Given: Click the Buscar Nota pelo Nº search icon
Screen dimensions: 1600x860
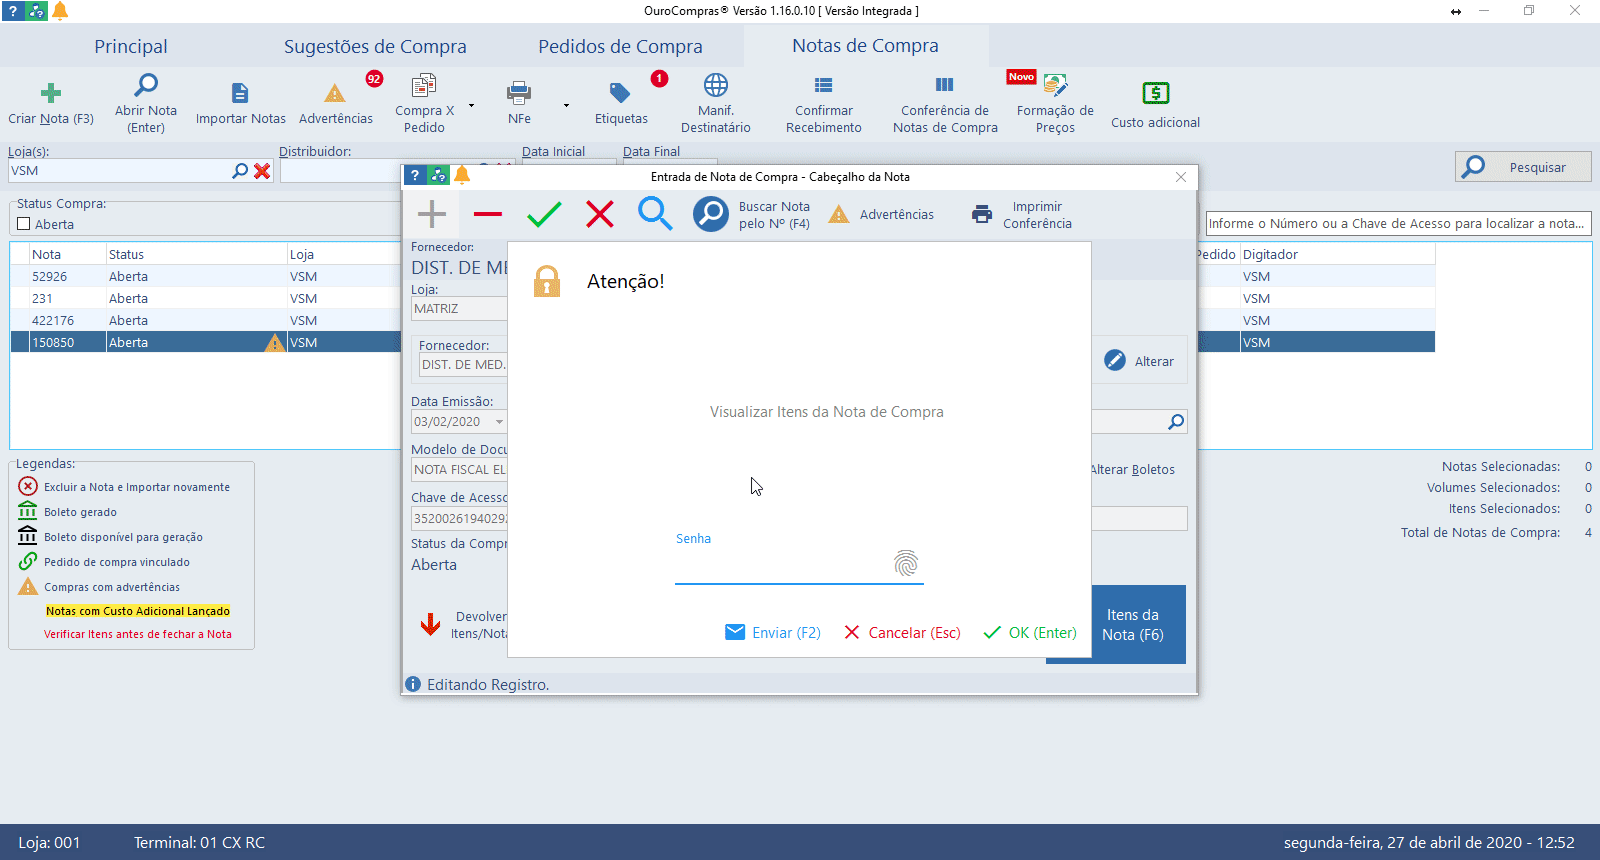Looking at the screenshot, I should (711, 214).
